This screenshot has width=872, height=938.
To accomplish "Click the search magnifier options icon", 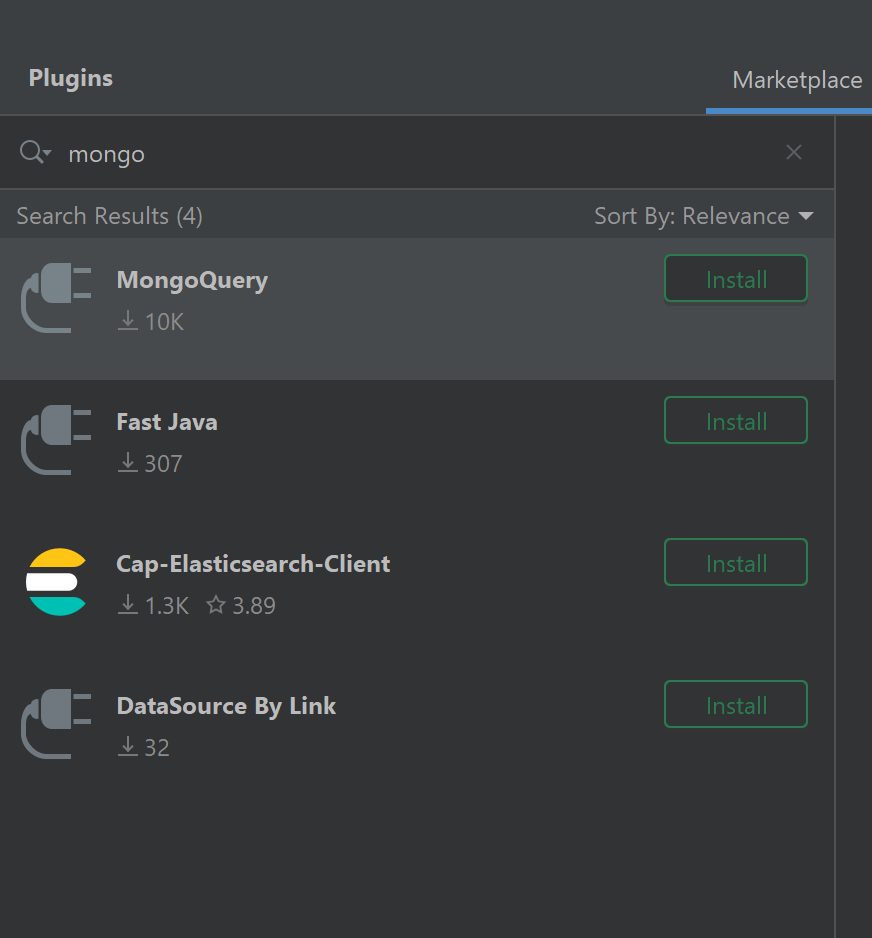I will click(35, 153).
